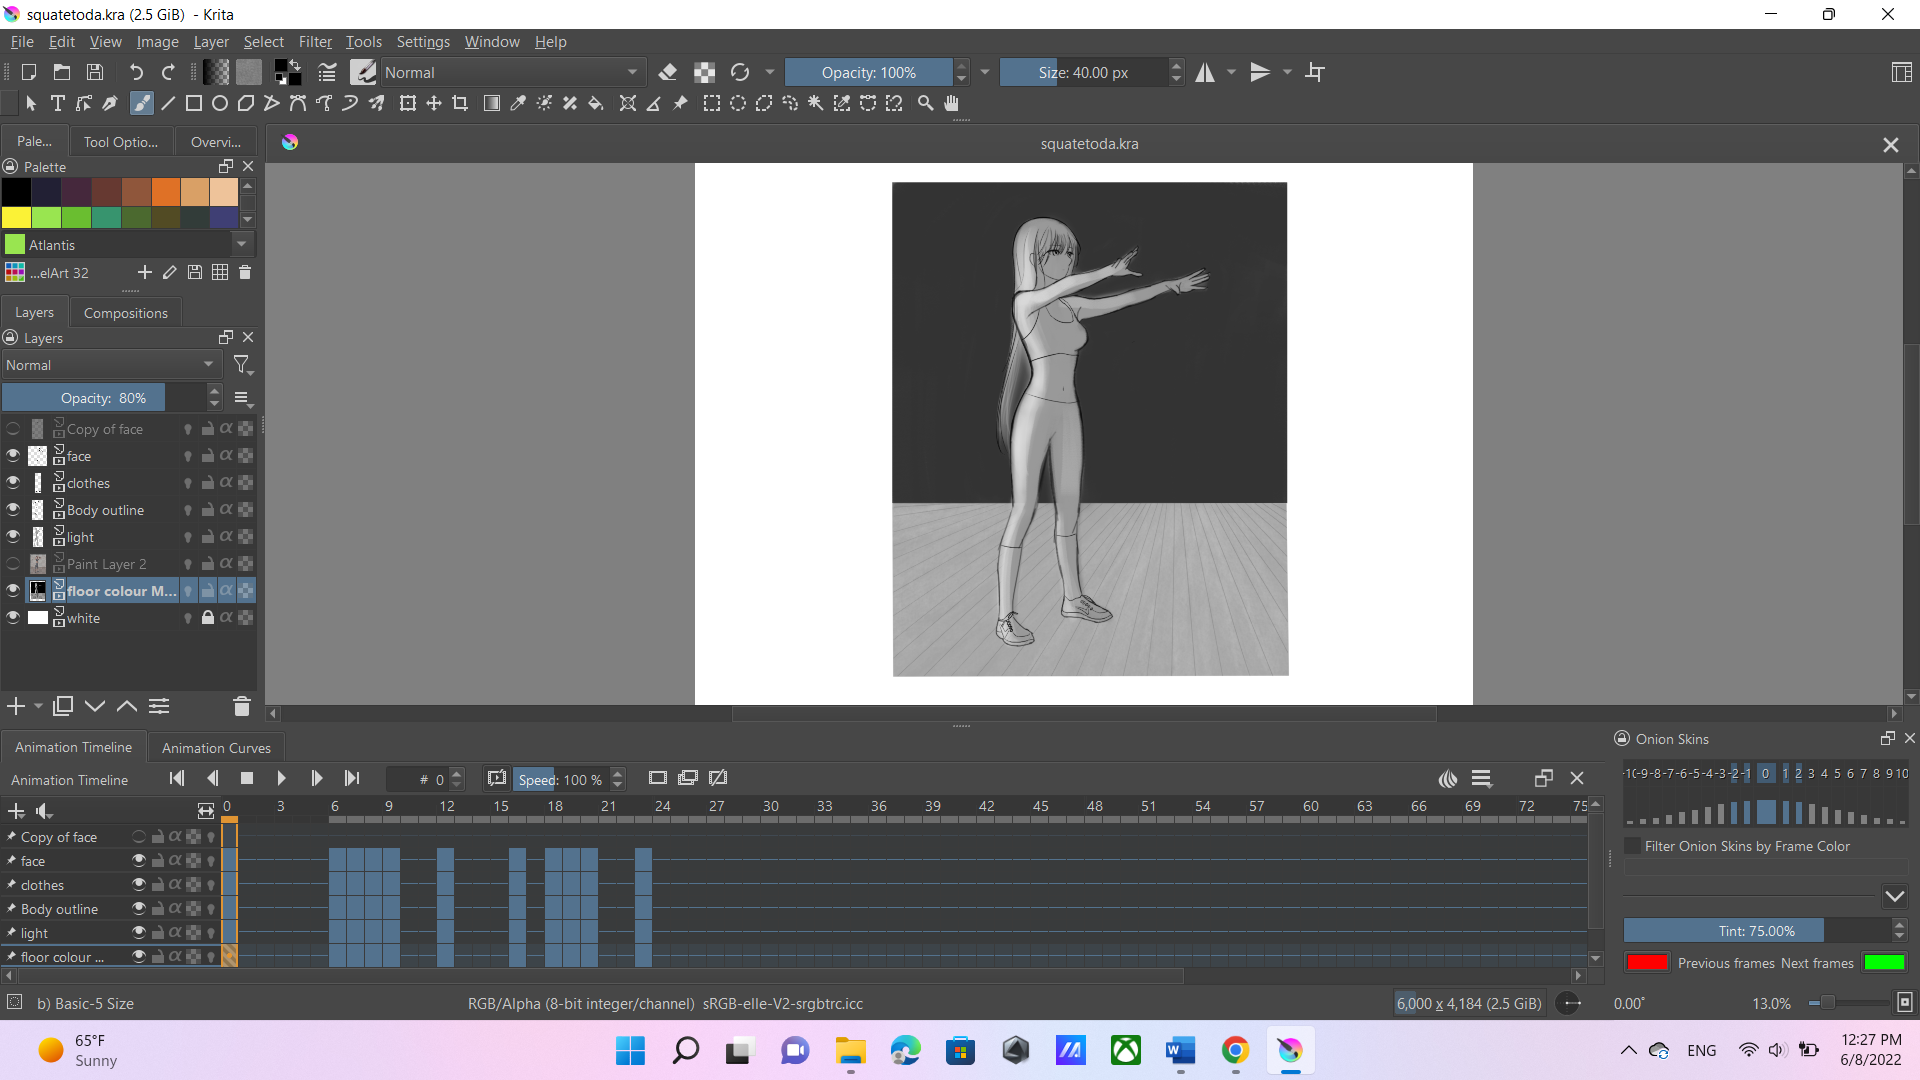Viewport: 1920px width, 1080px height.
Task: Open the layer blending mode dropdown
Action: coord(110,365)
